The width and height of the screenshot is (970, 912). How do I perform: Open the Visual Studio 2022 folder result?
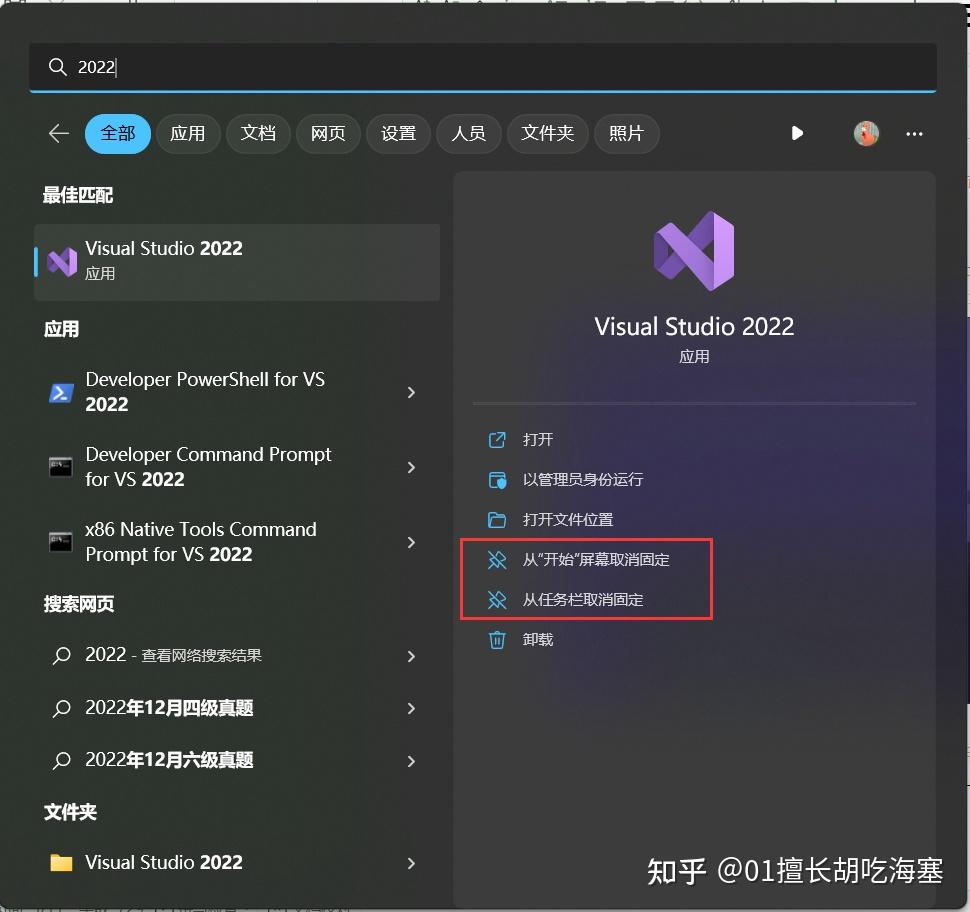coord(168,862)
